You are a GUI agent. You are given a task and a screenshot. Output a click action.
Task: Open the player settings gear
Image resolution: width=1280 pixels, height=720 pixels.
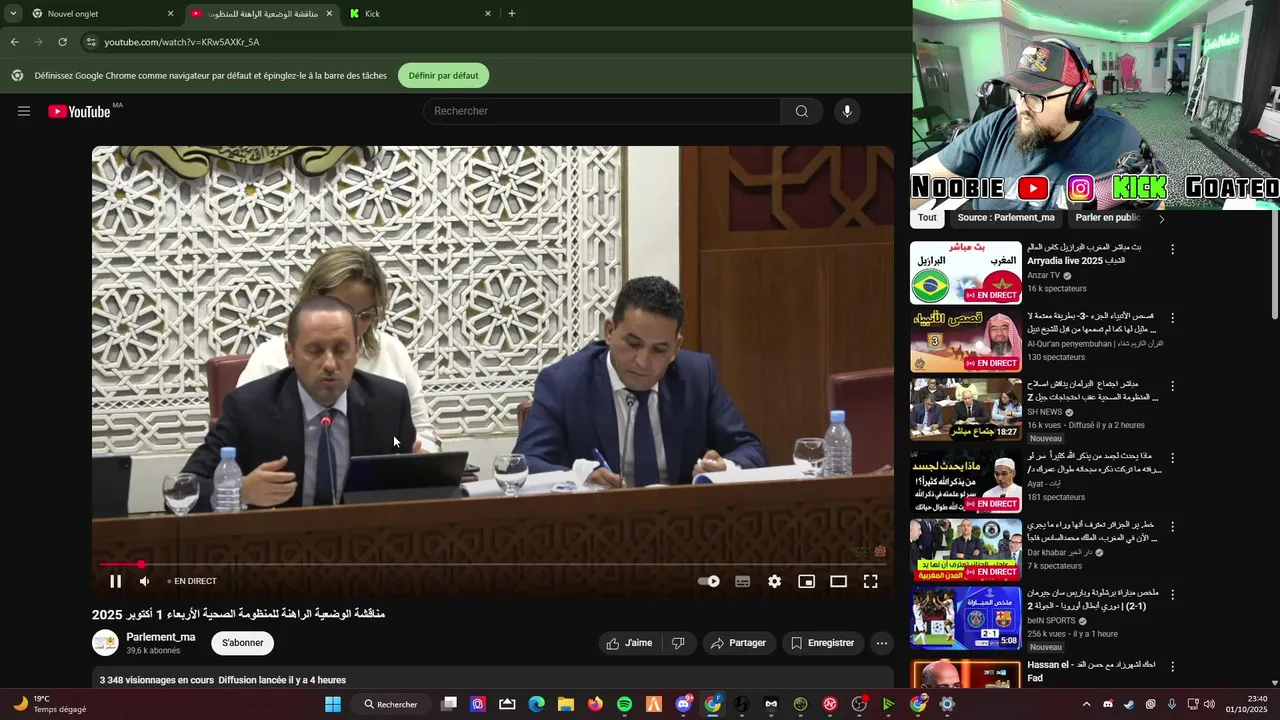coord(774,581)
